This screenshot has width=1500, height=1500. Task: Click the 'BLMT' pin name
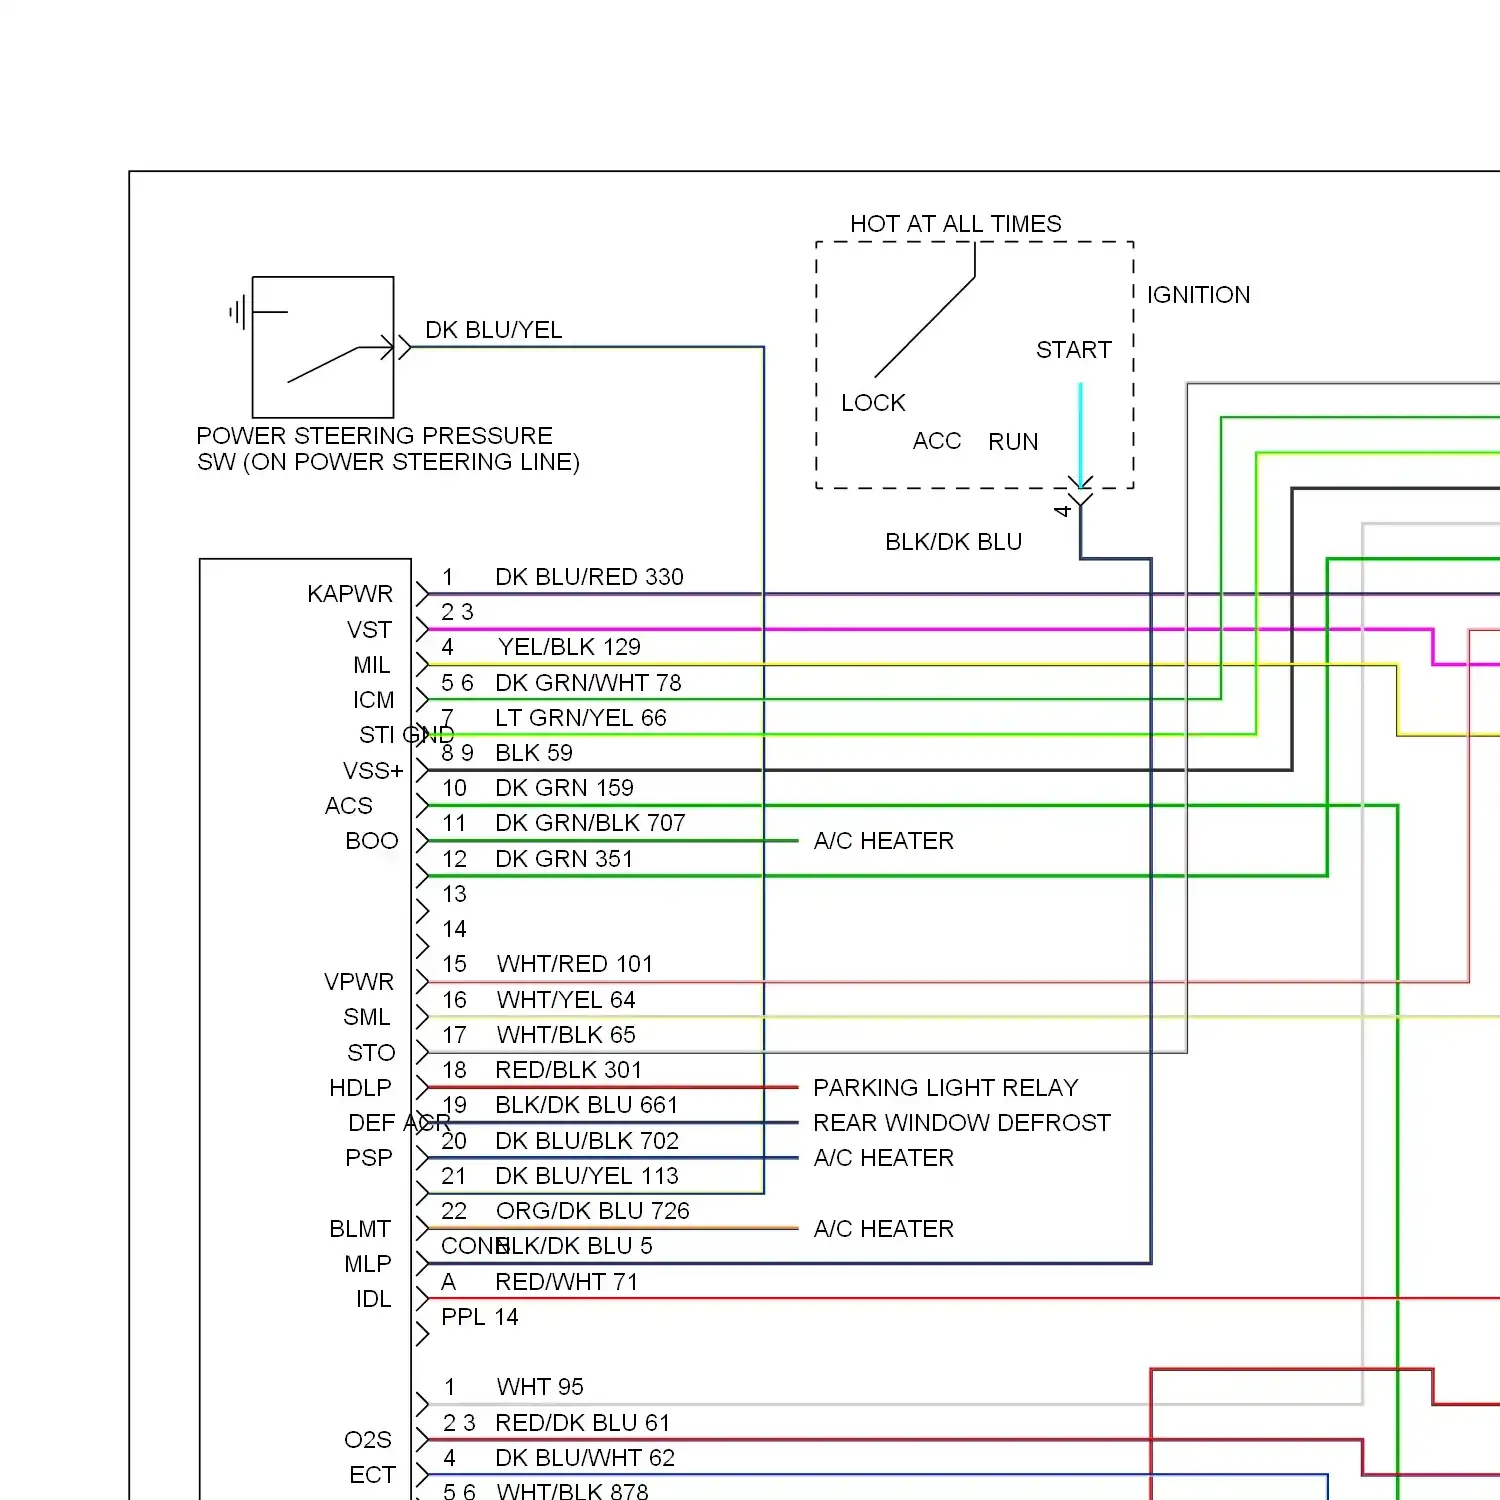[x=360, y=1229]
